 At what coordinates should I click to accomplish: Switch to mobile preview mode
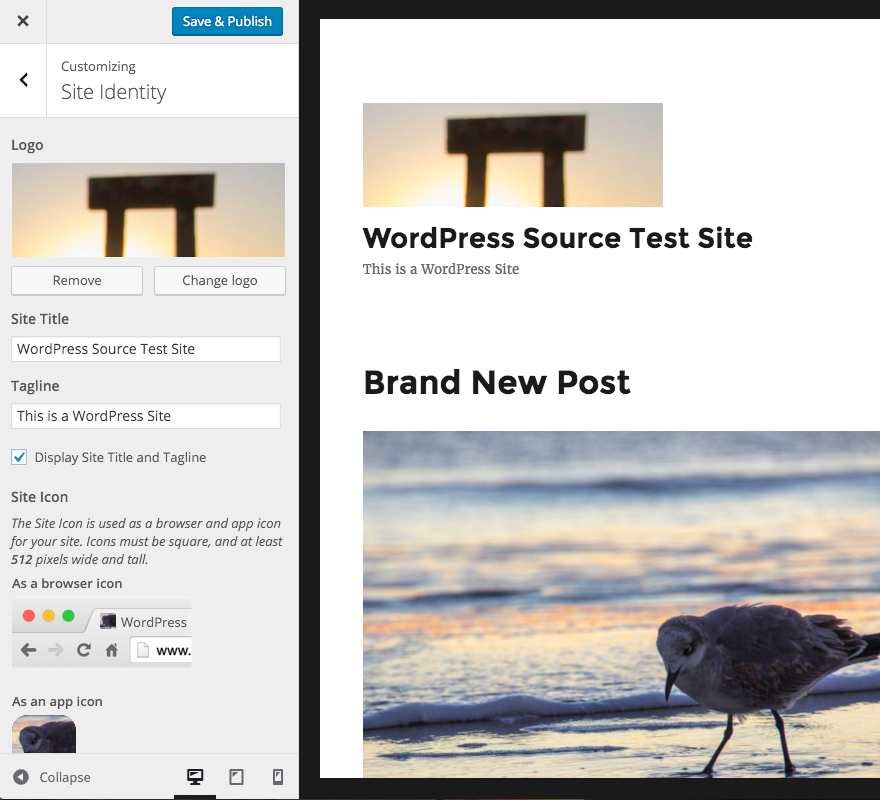[x=278, y=777]
